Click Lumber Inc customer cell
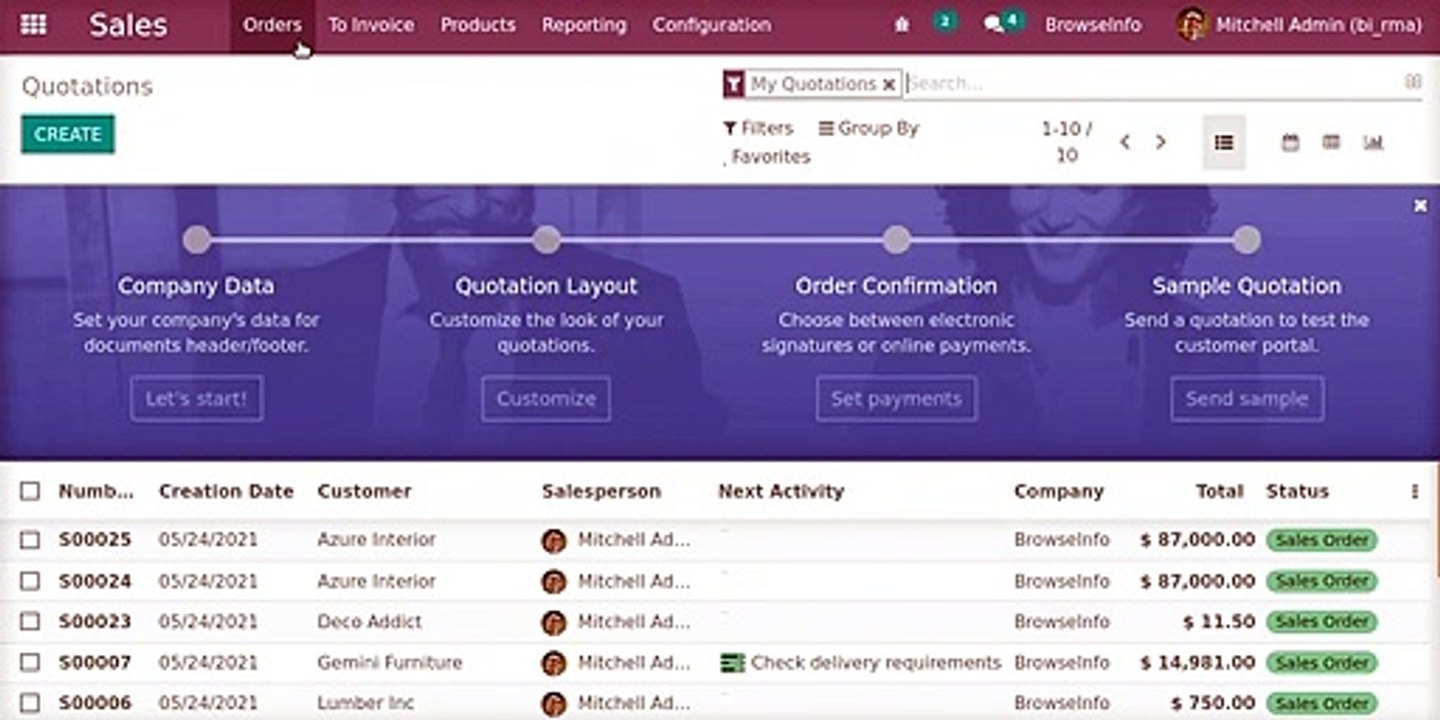1440x720 pixels. coord(365,703)
